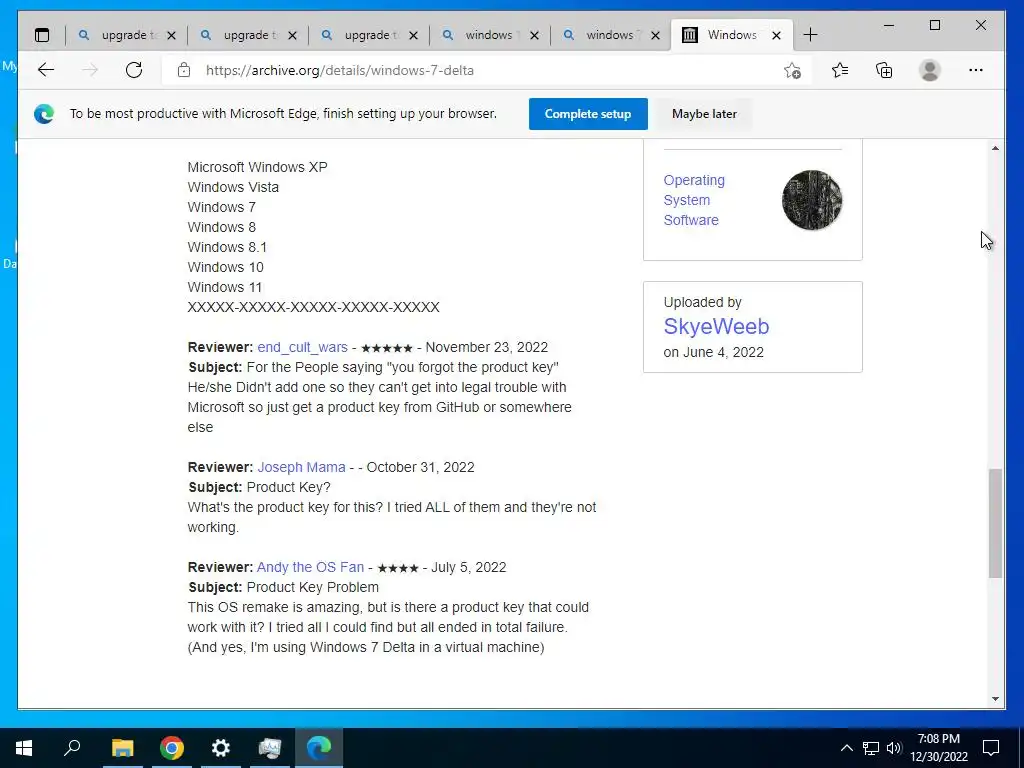Go back to previous page
This screenshot has width=1024, height=768.
(46, 70)
